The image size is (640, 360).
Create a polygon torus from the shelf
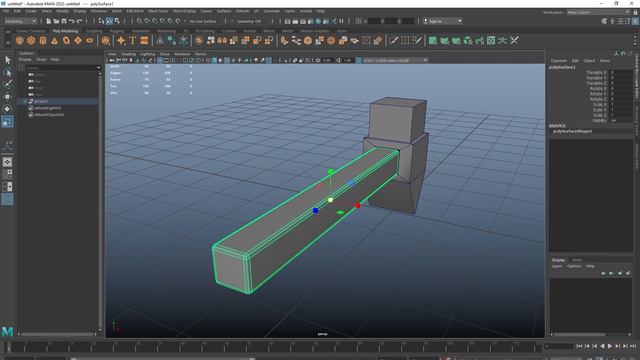click(x=66, y=40)
